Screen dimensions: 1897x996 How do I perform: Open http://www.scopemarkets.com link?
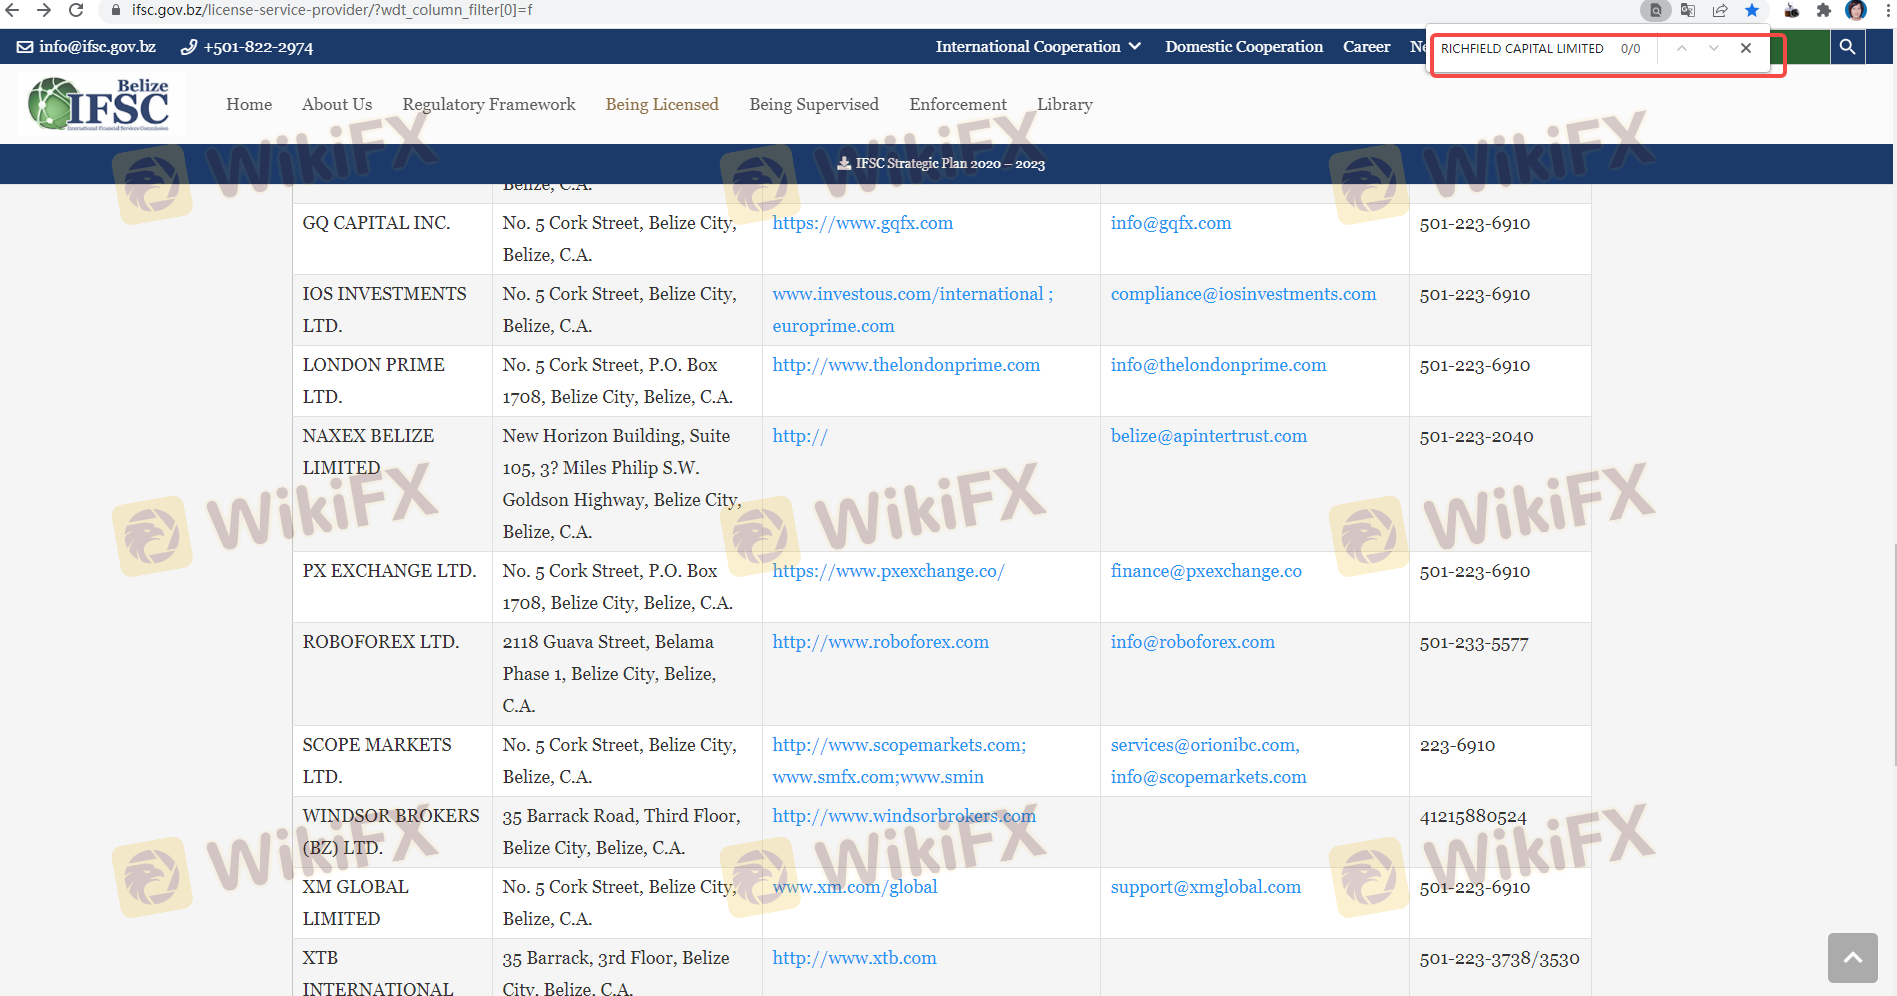[899, 745]
